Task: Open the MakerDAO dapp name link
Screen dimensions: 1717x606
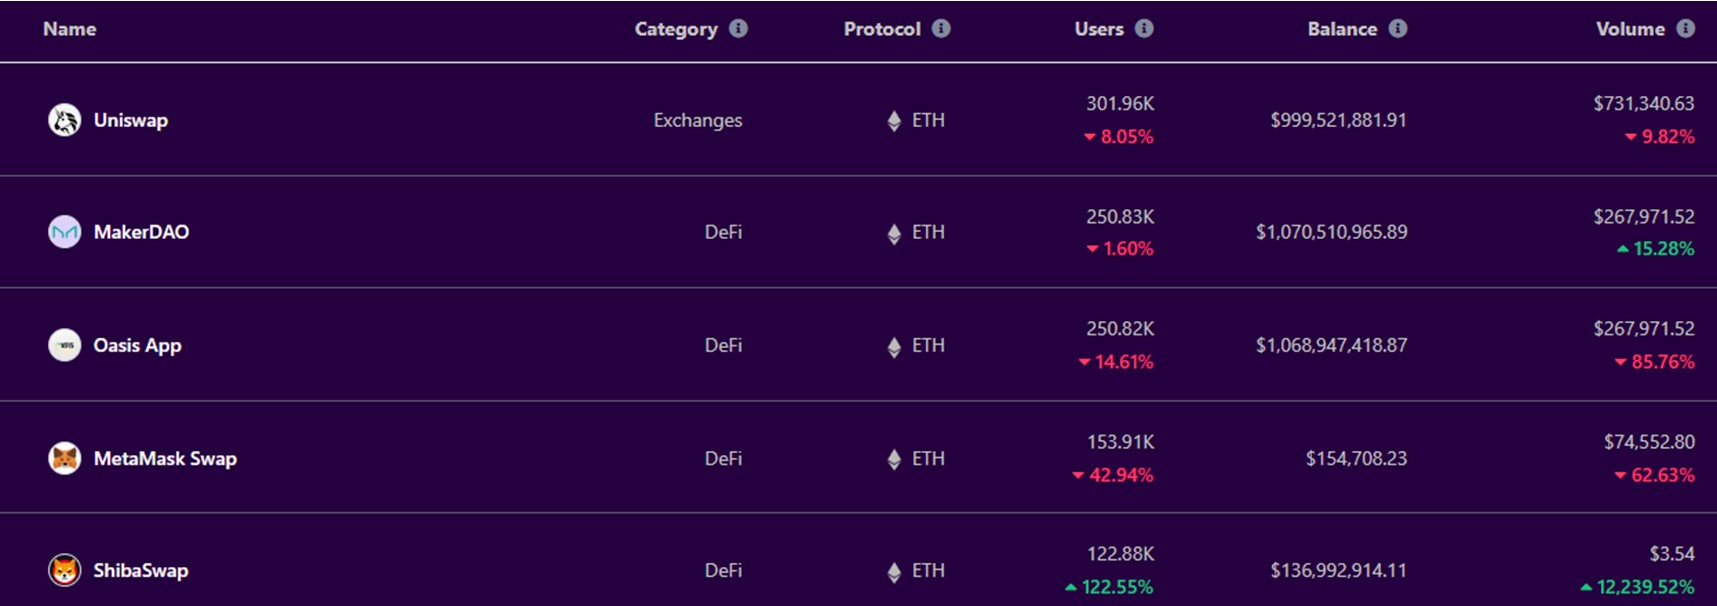Action: (141, 232)
